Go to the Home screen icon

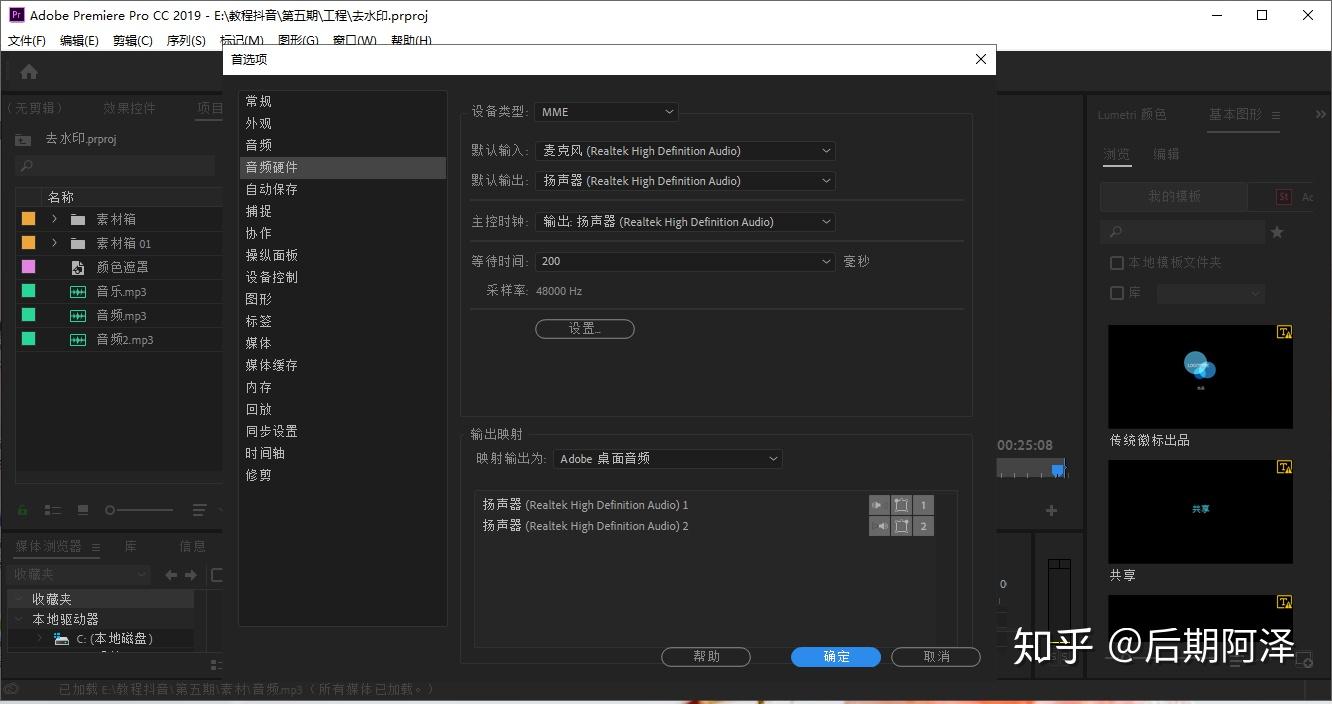coord(29,72)
